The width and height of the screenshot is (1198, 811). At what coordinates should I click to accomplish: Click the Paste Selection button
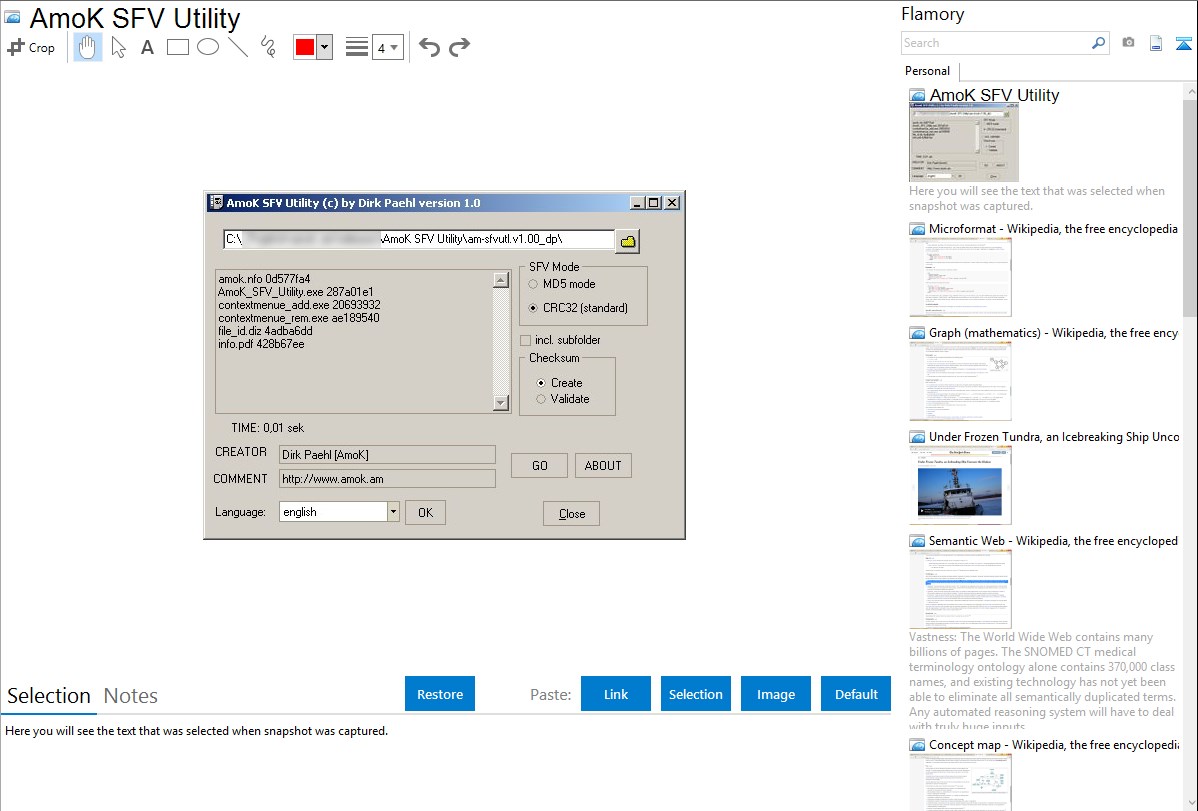pos(696,694)
